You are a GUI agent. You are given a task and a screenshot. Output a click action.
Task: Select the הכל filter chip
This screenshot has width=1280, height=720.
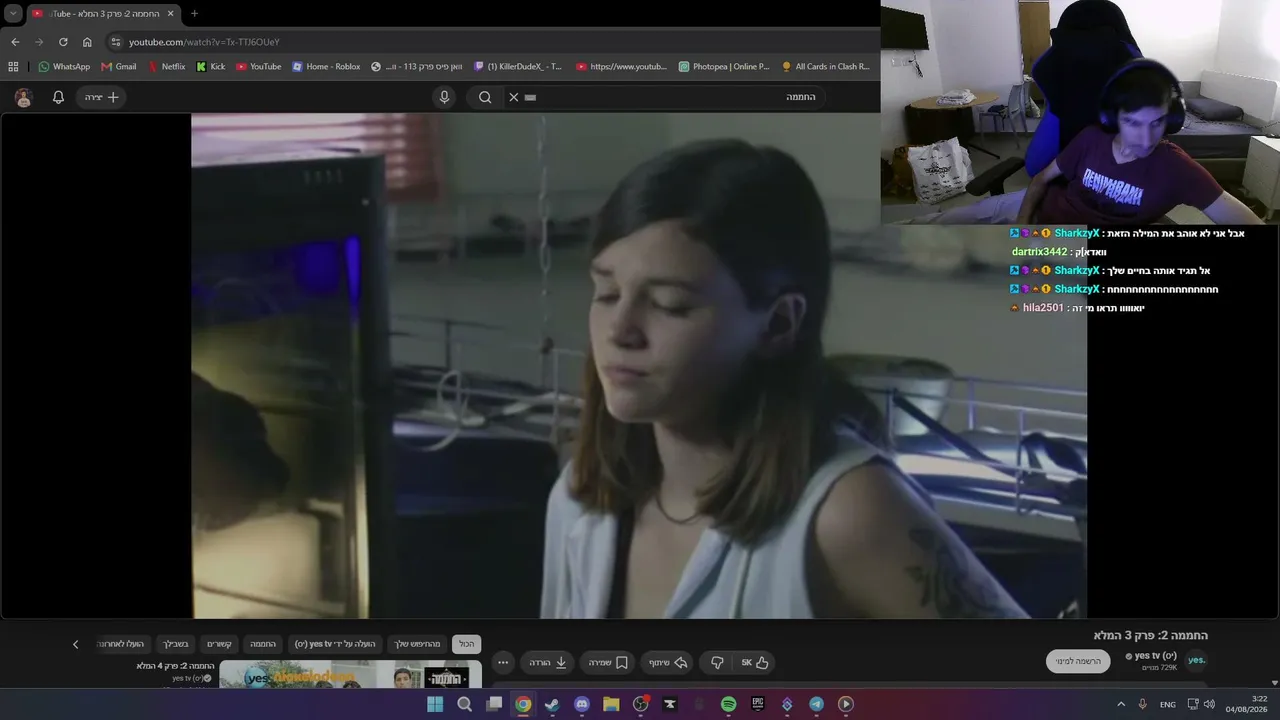(466, 644)
